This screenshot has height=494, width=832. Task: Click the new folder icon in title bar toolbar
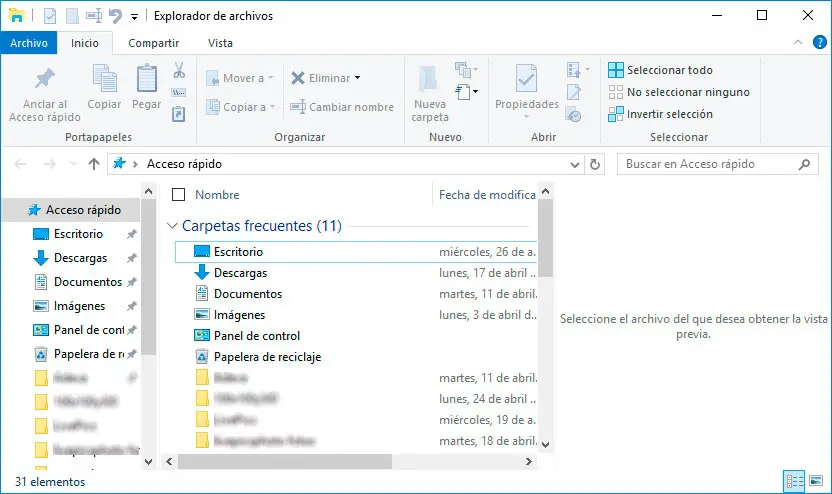pos(72,16)
